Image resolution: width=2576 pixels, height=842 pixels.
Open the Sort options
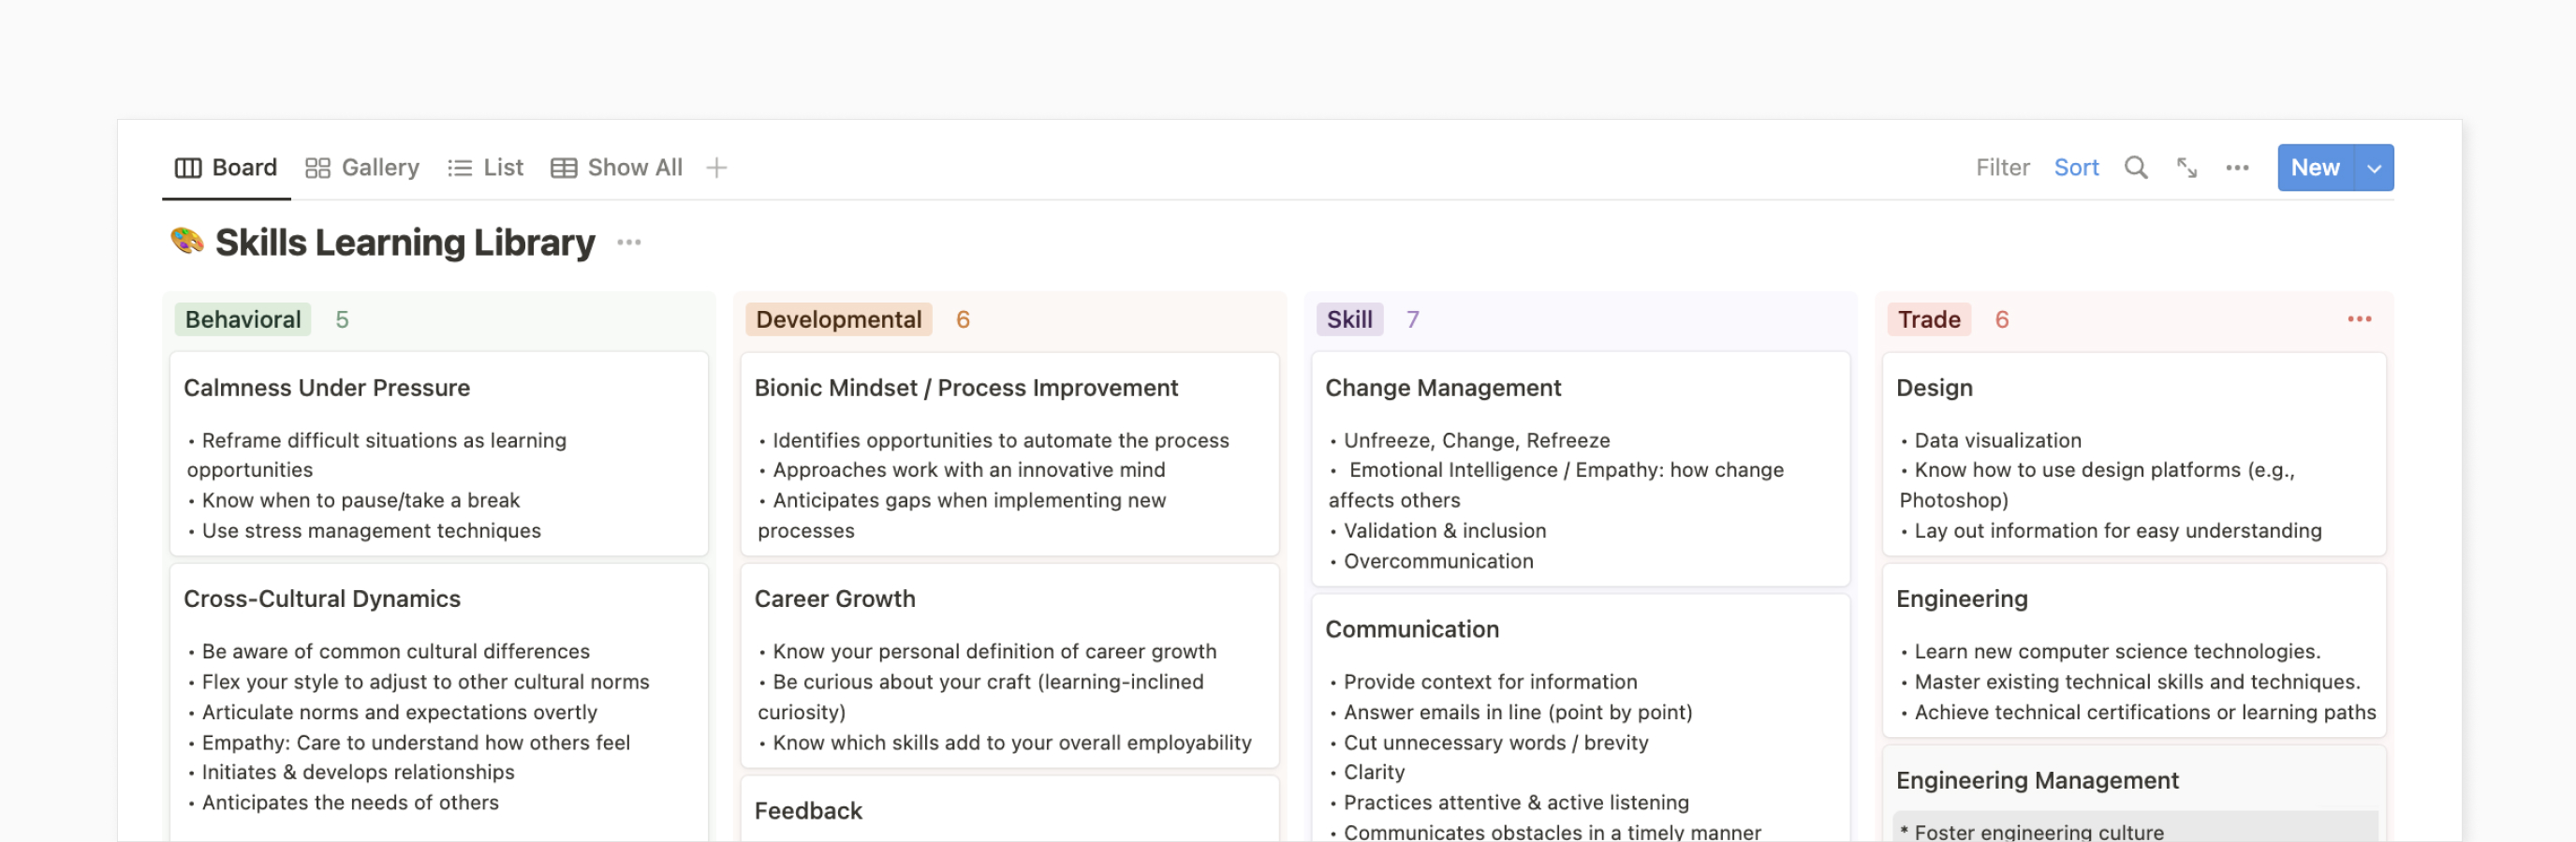pos(2076,168)
